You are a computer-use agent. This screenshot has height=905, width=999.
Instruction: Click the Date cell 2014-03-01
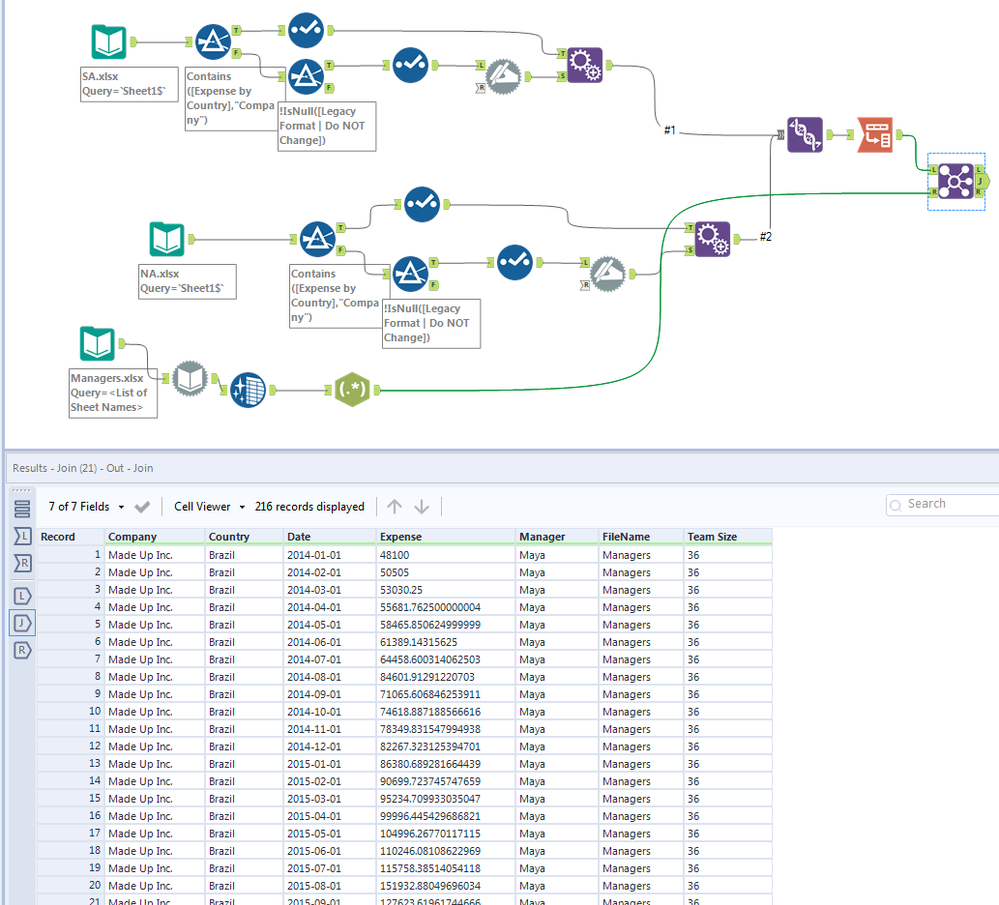coord(330,590)
